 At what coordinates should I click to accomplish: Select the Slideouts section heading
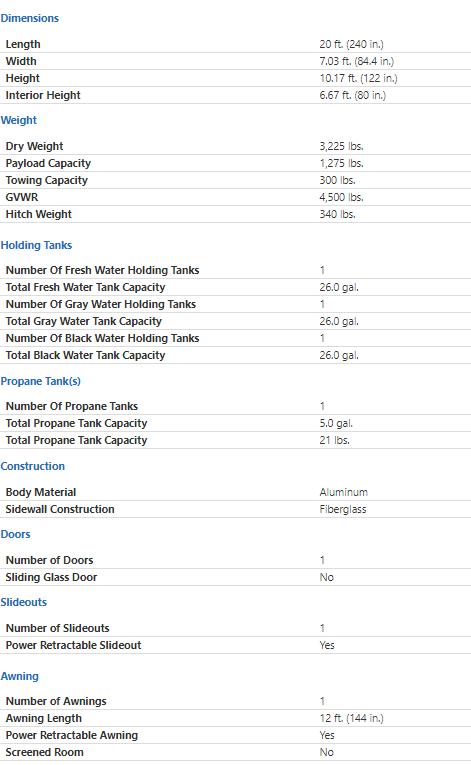coord(23,602)
